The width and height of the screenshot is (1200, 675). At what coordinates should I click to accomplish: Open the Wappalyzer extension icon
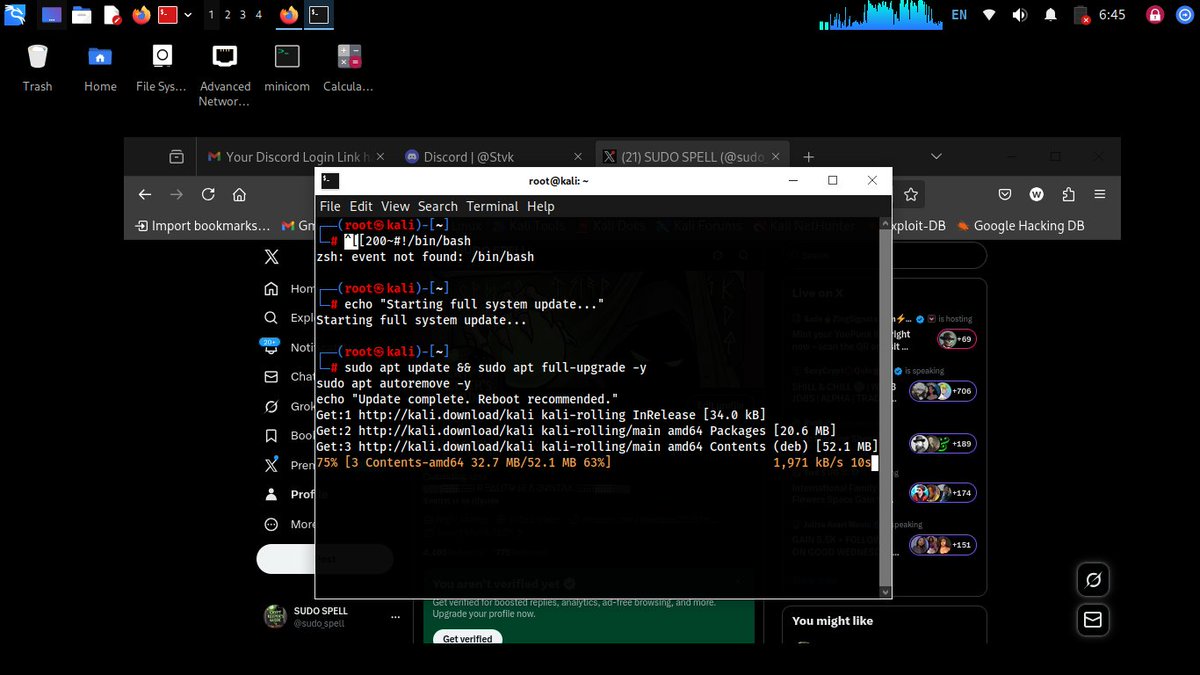coord(1036,194)
